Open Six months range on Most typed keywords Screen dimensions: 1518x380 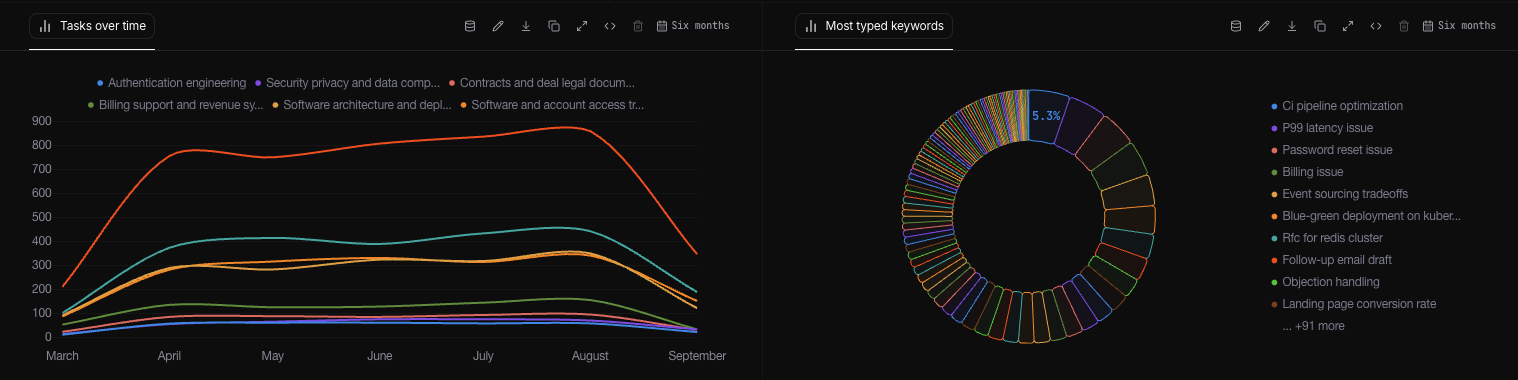tap(1459, 26)
